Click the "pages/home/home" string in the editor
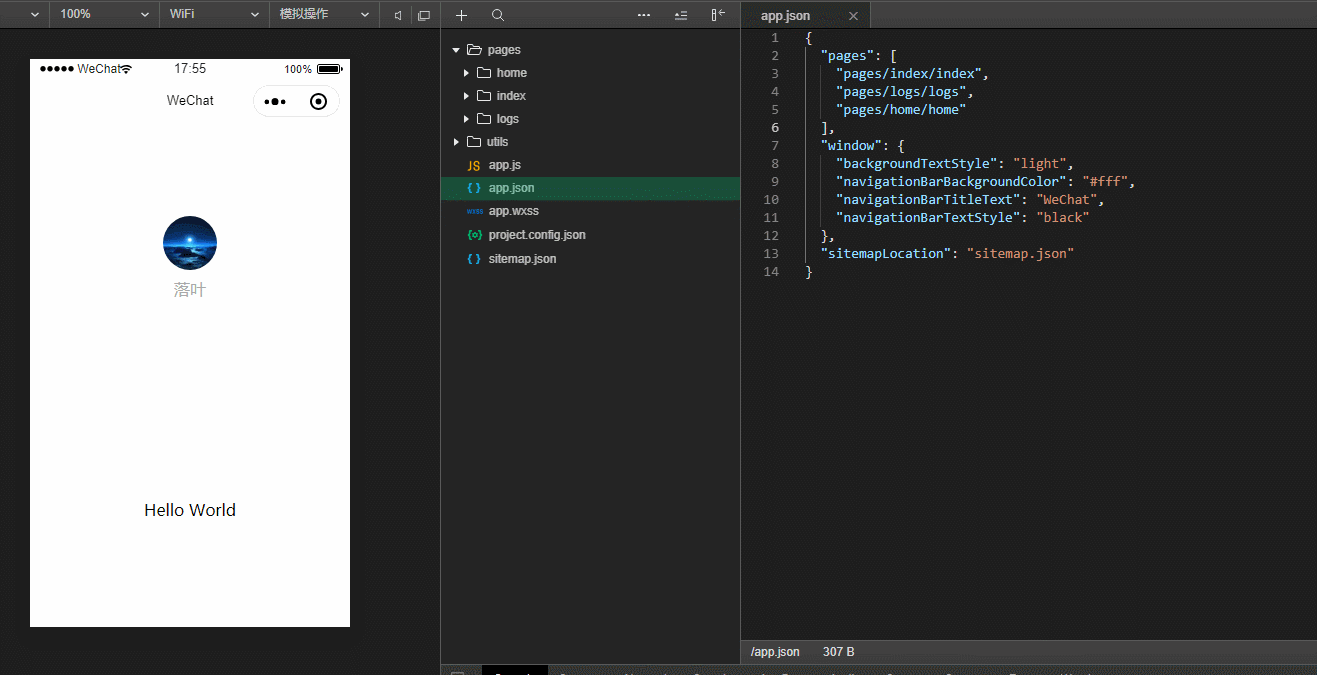 [x=902, y=110]
